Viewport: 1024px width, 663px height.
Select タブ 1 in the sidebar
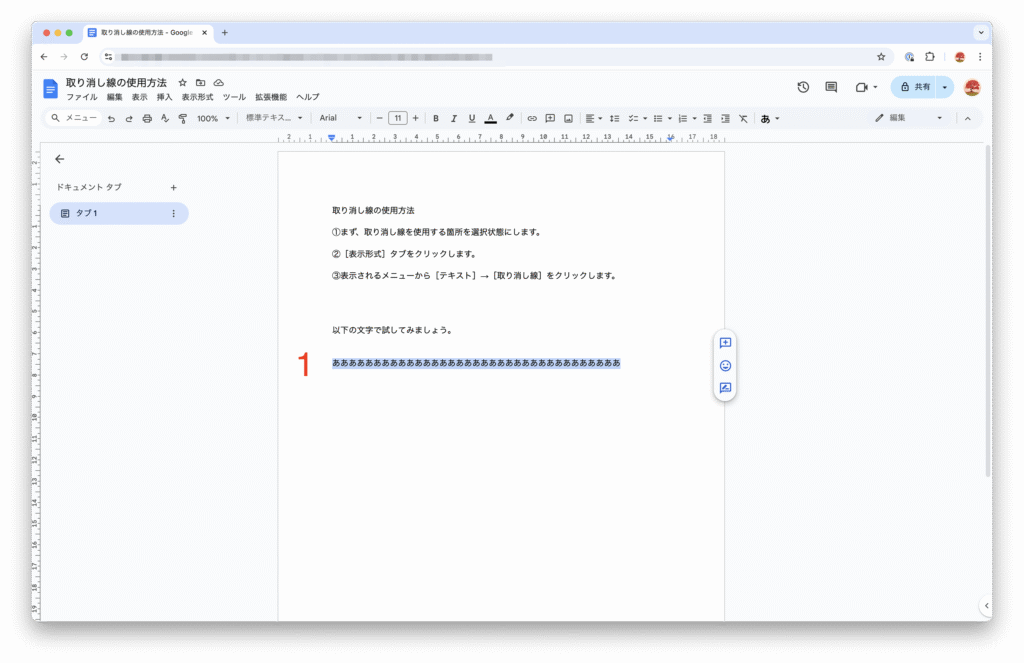coord(119,214)
